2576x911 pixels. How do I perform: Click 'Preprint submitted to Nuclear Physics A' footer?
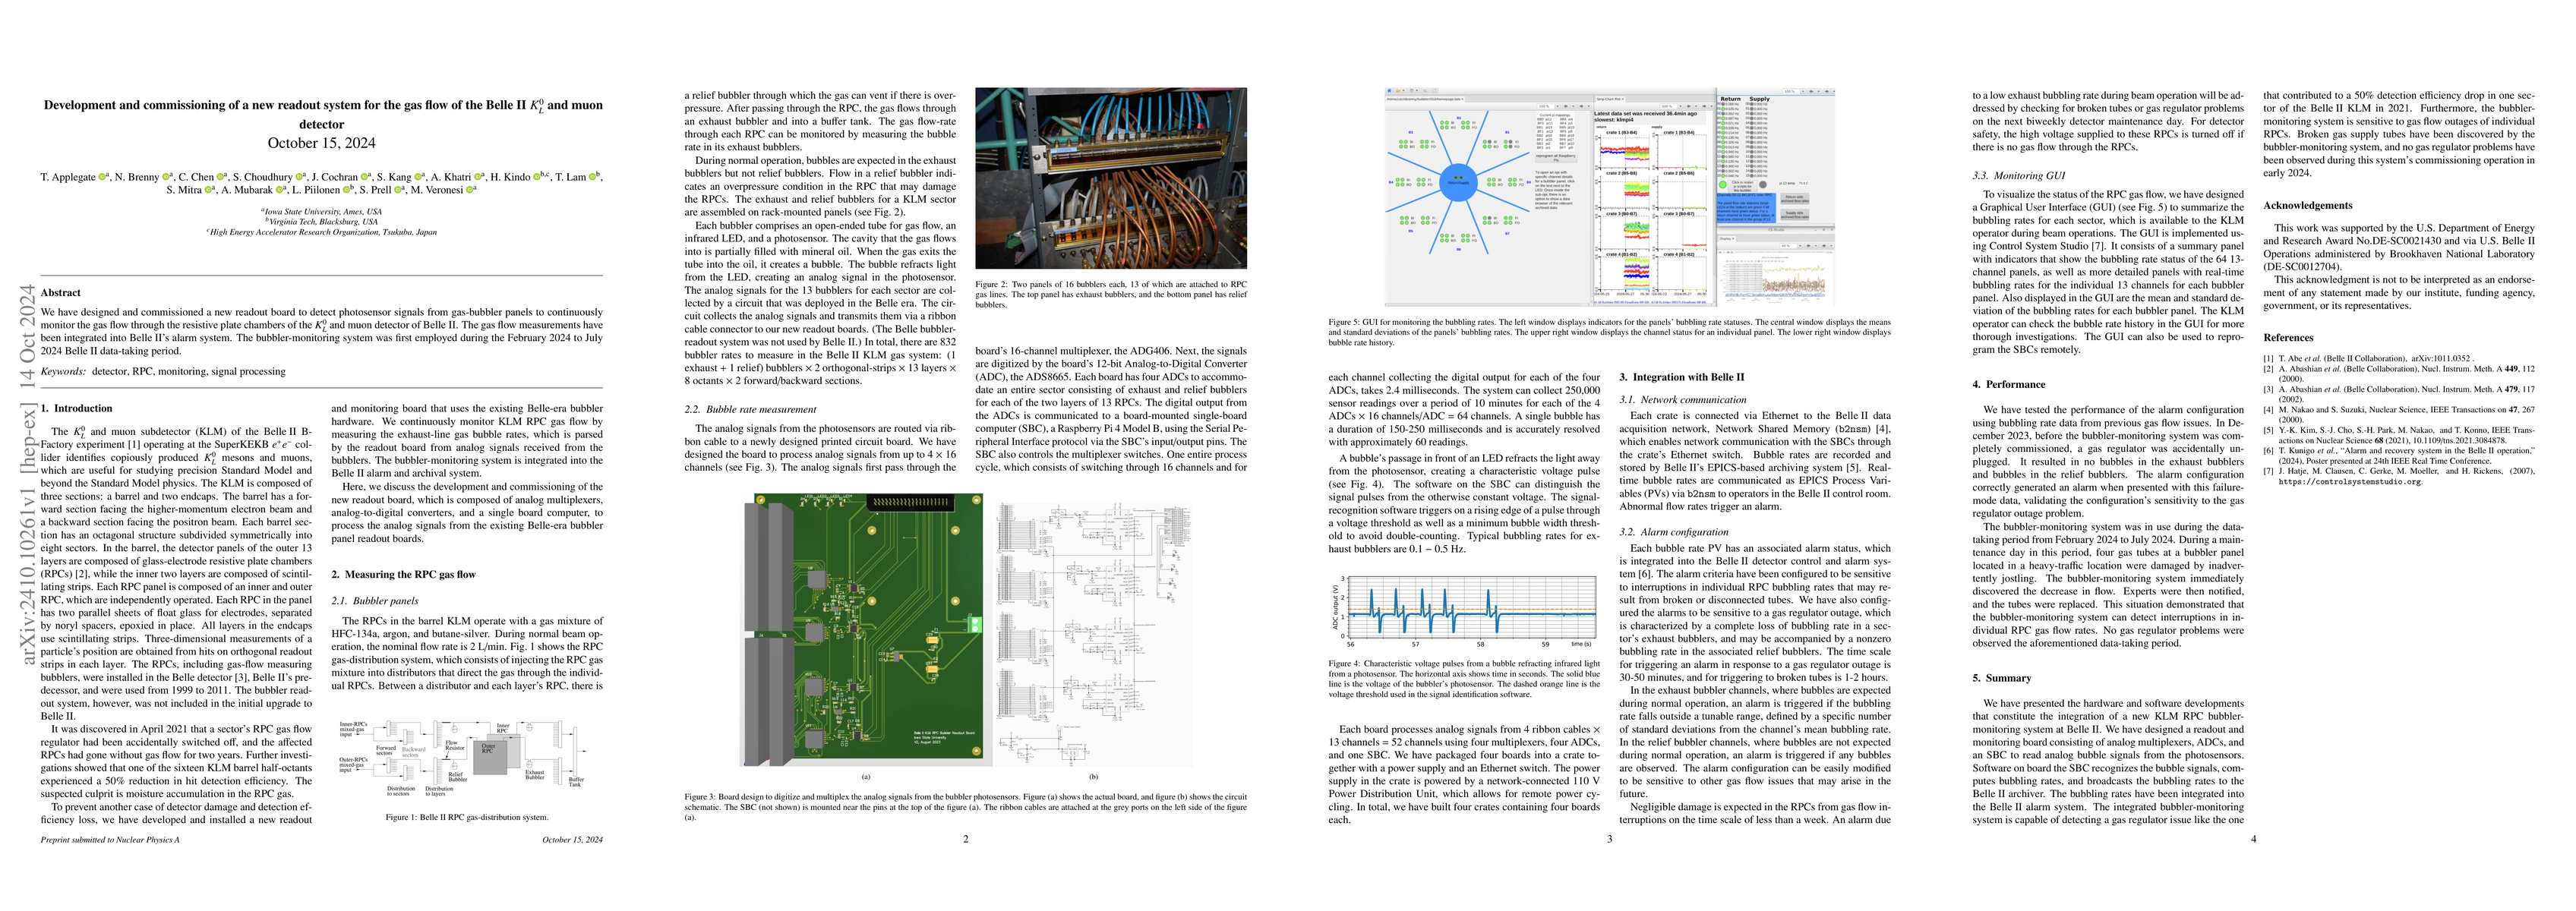(110, 840)
